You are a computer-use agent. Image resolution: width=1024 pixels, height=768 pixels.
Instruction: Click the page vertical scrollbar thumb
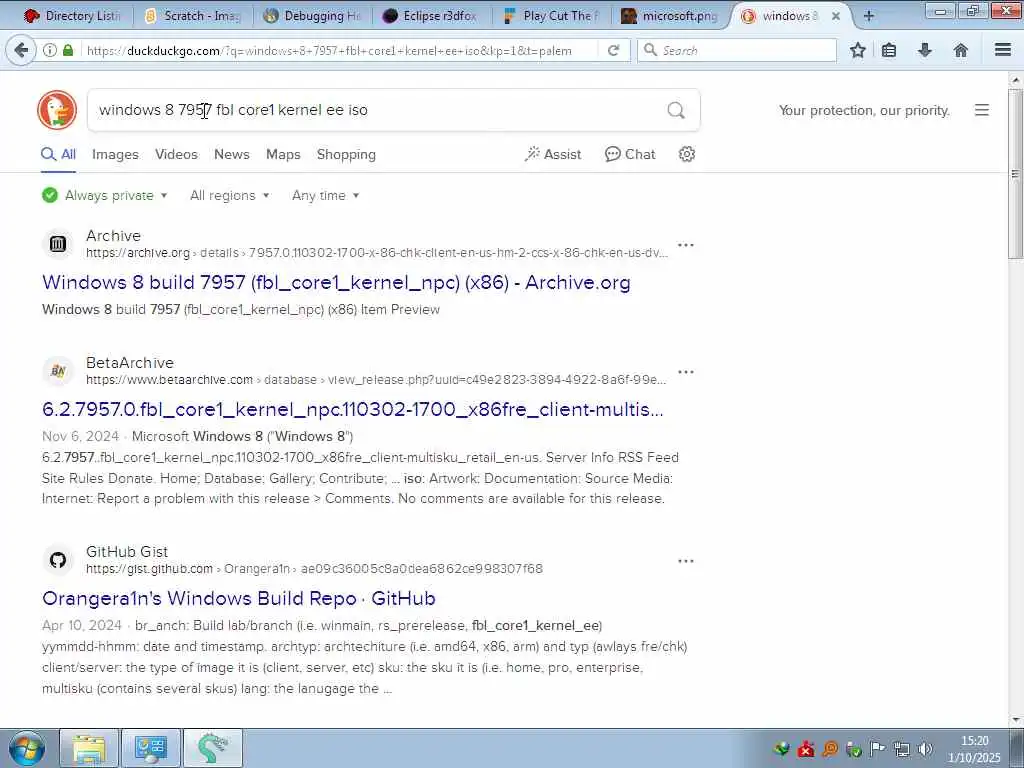1015,174
